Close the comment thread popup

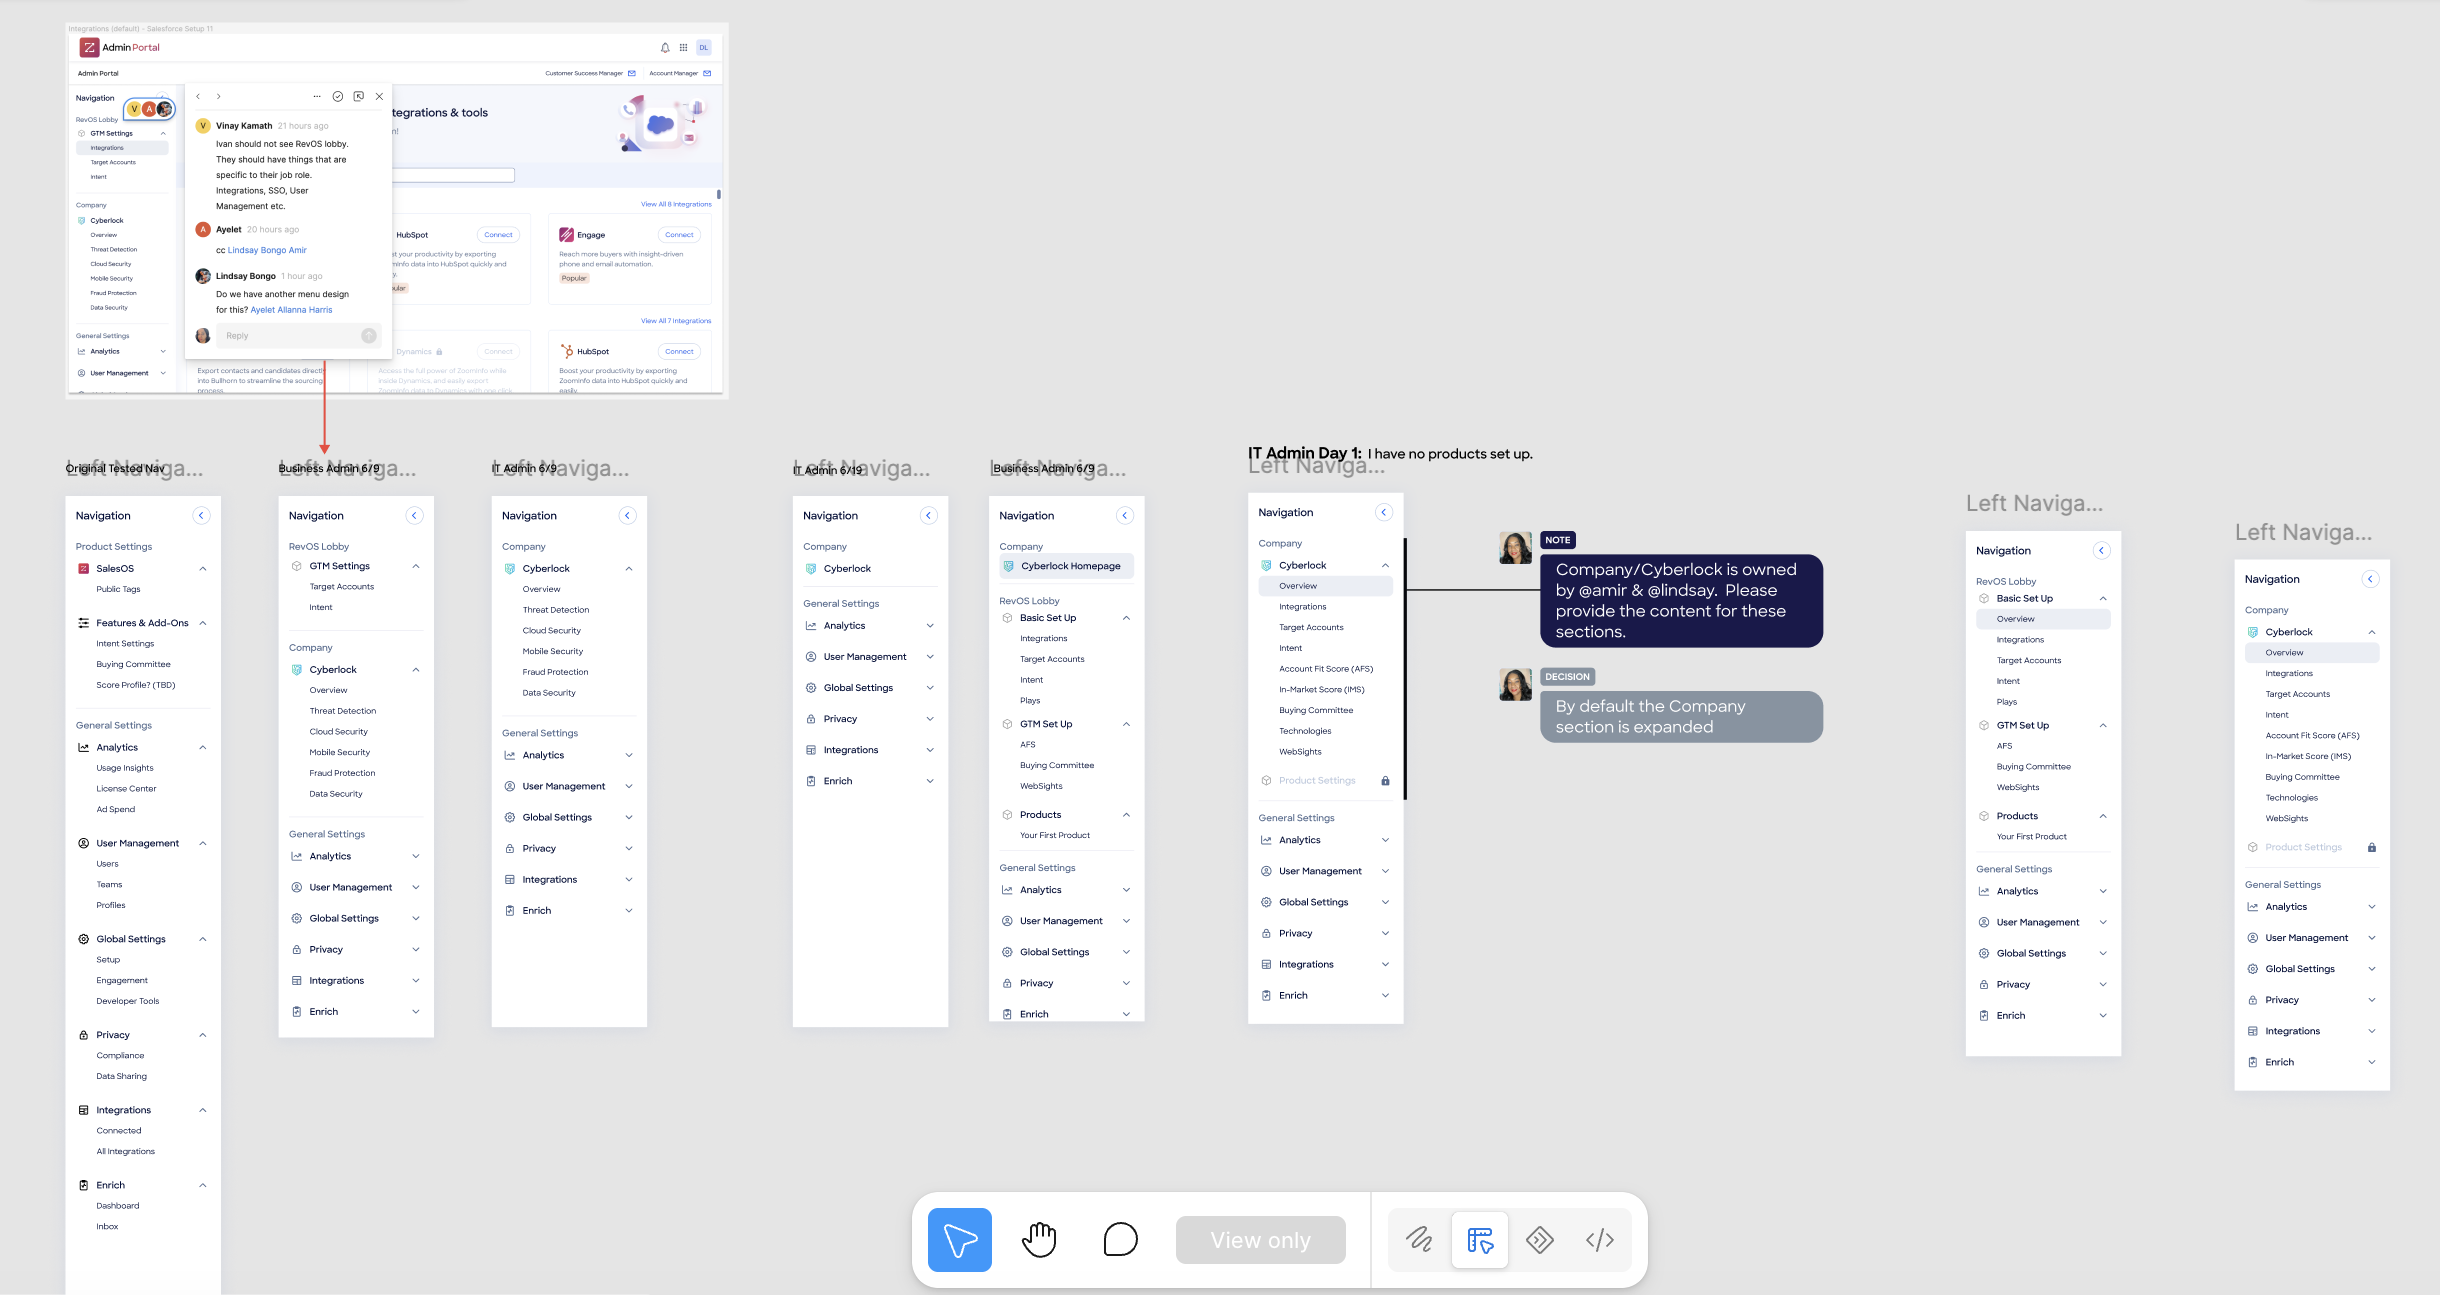point(379,97)
